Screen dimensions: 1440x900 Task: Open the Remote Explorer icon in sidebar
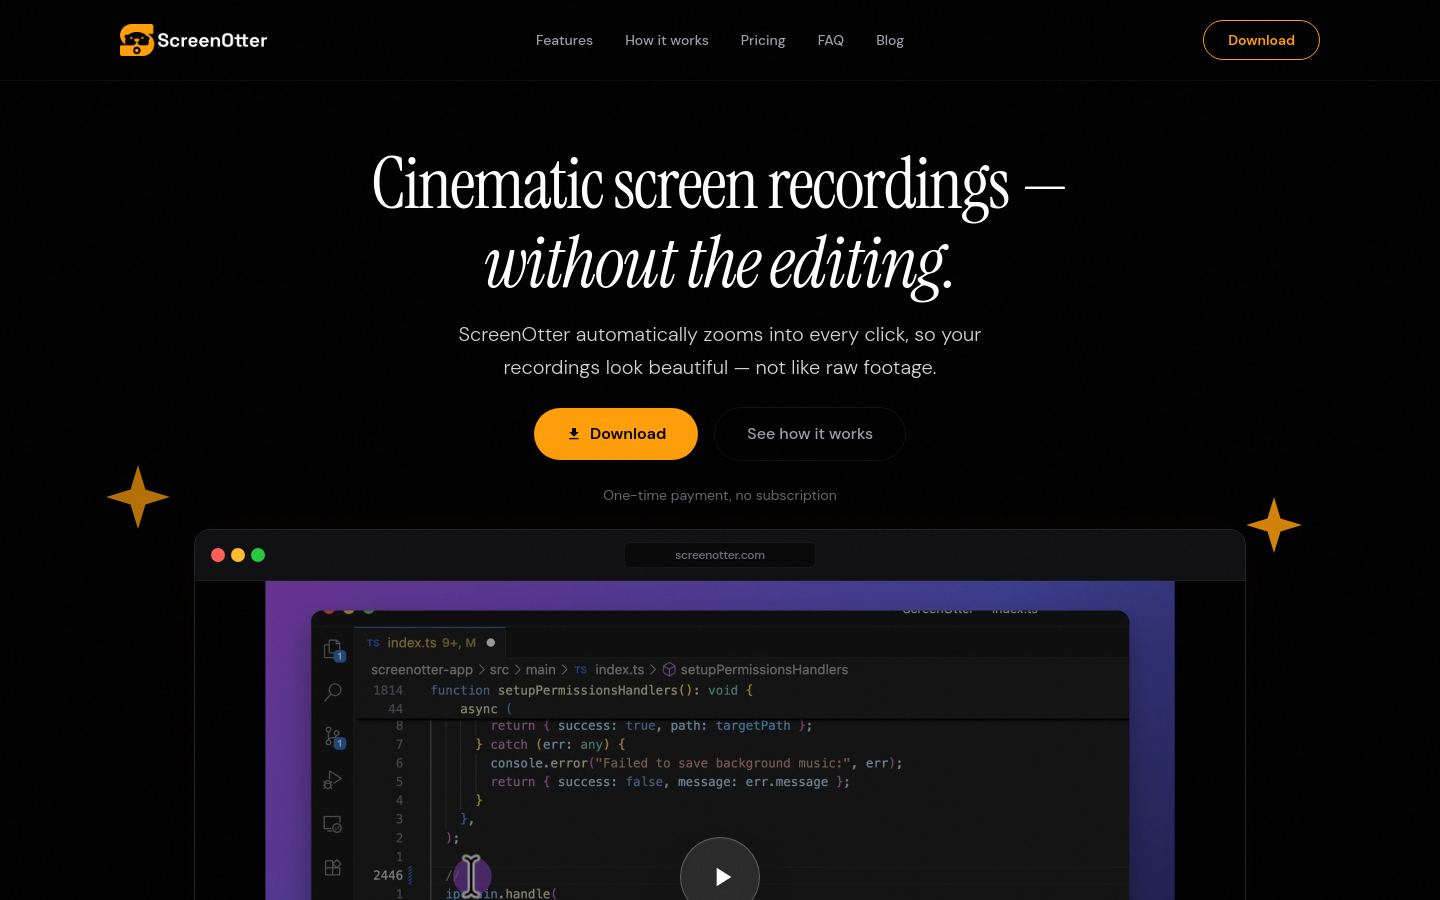pyautogui.click(x=333, y=824)
